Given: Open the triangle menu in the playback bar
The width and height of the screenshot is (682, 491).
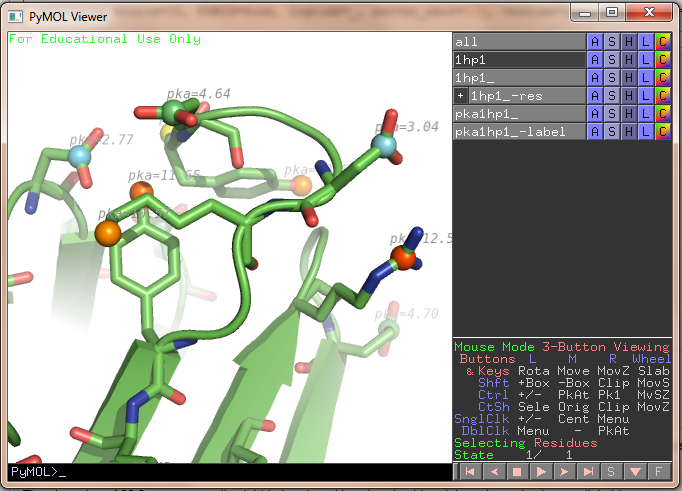Looking at the screenshot, I should 636,471.
